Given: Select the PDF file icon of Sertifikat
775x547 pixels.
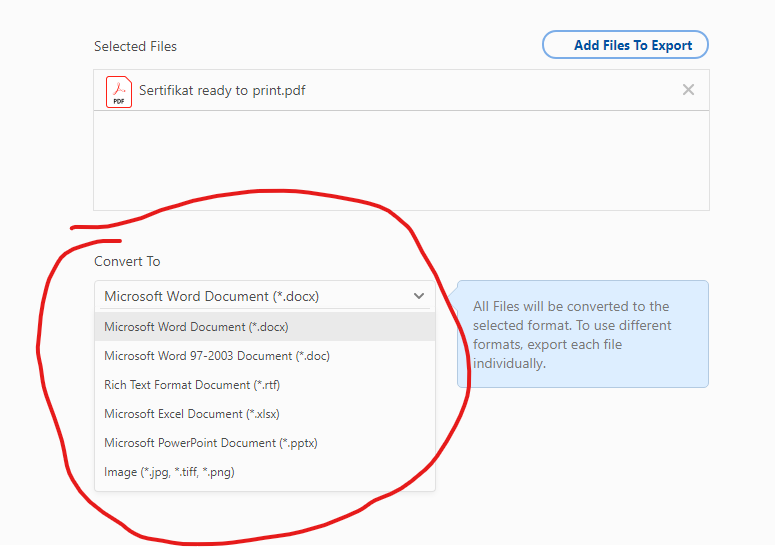Looking at the screenshot, I should click(119, 91).
